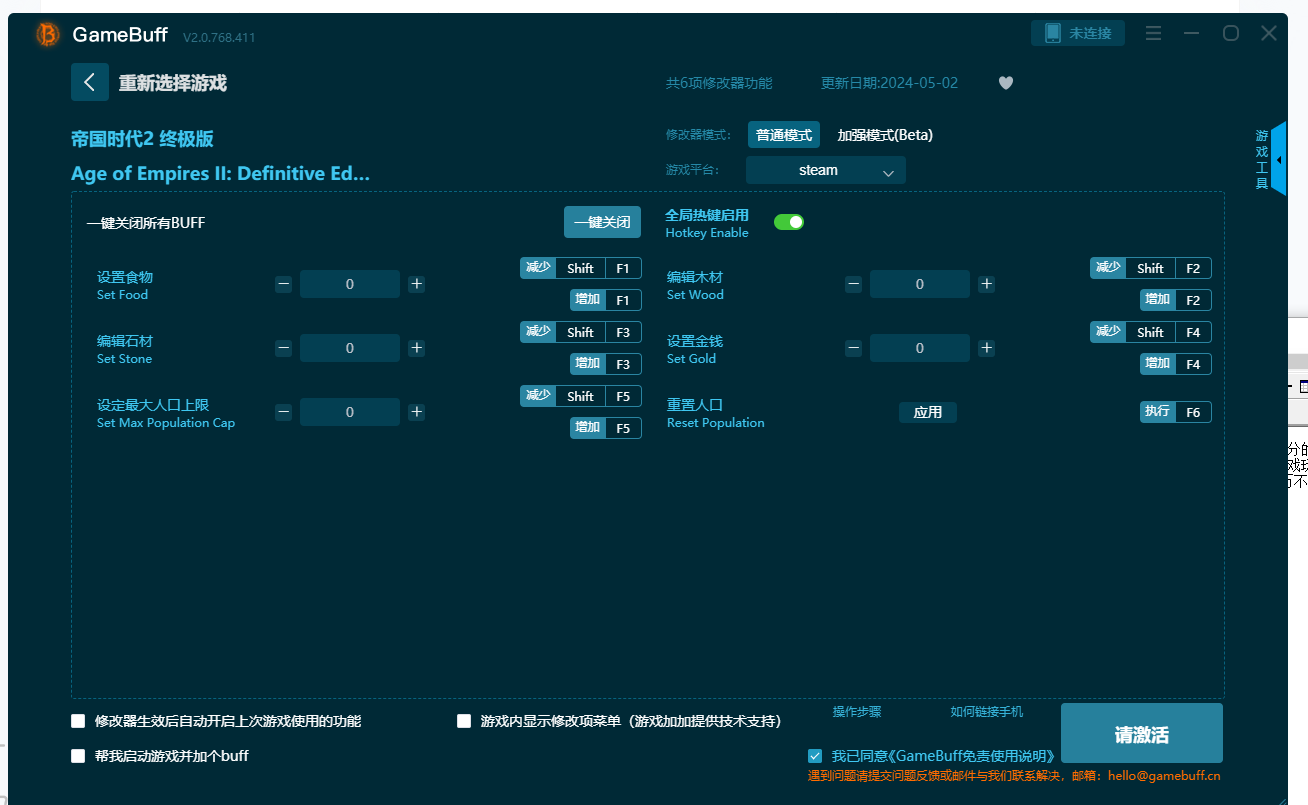Increase Set Stone value with plus

(x=417, y=348)
